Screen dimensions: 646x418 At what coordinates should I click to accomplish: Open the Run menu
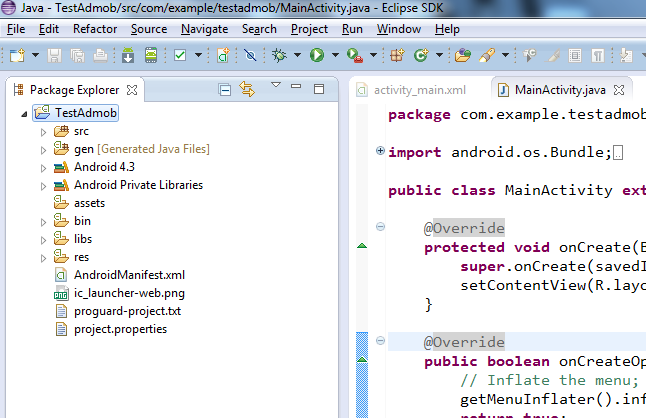(x=352, y=29)
